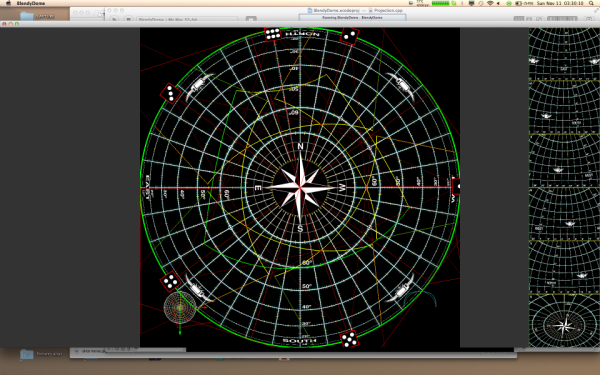
Task: Click the E label beside the compass
Action: (258, 188)
